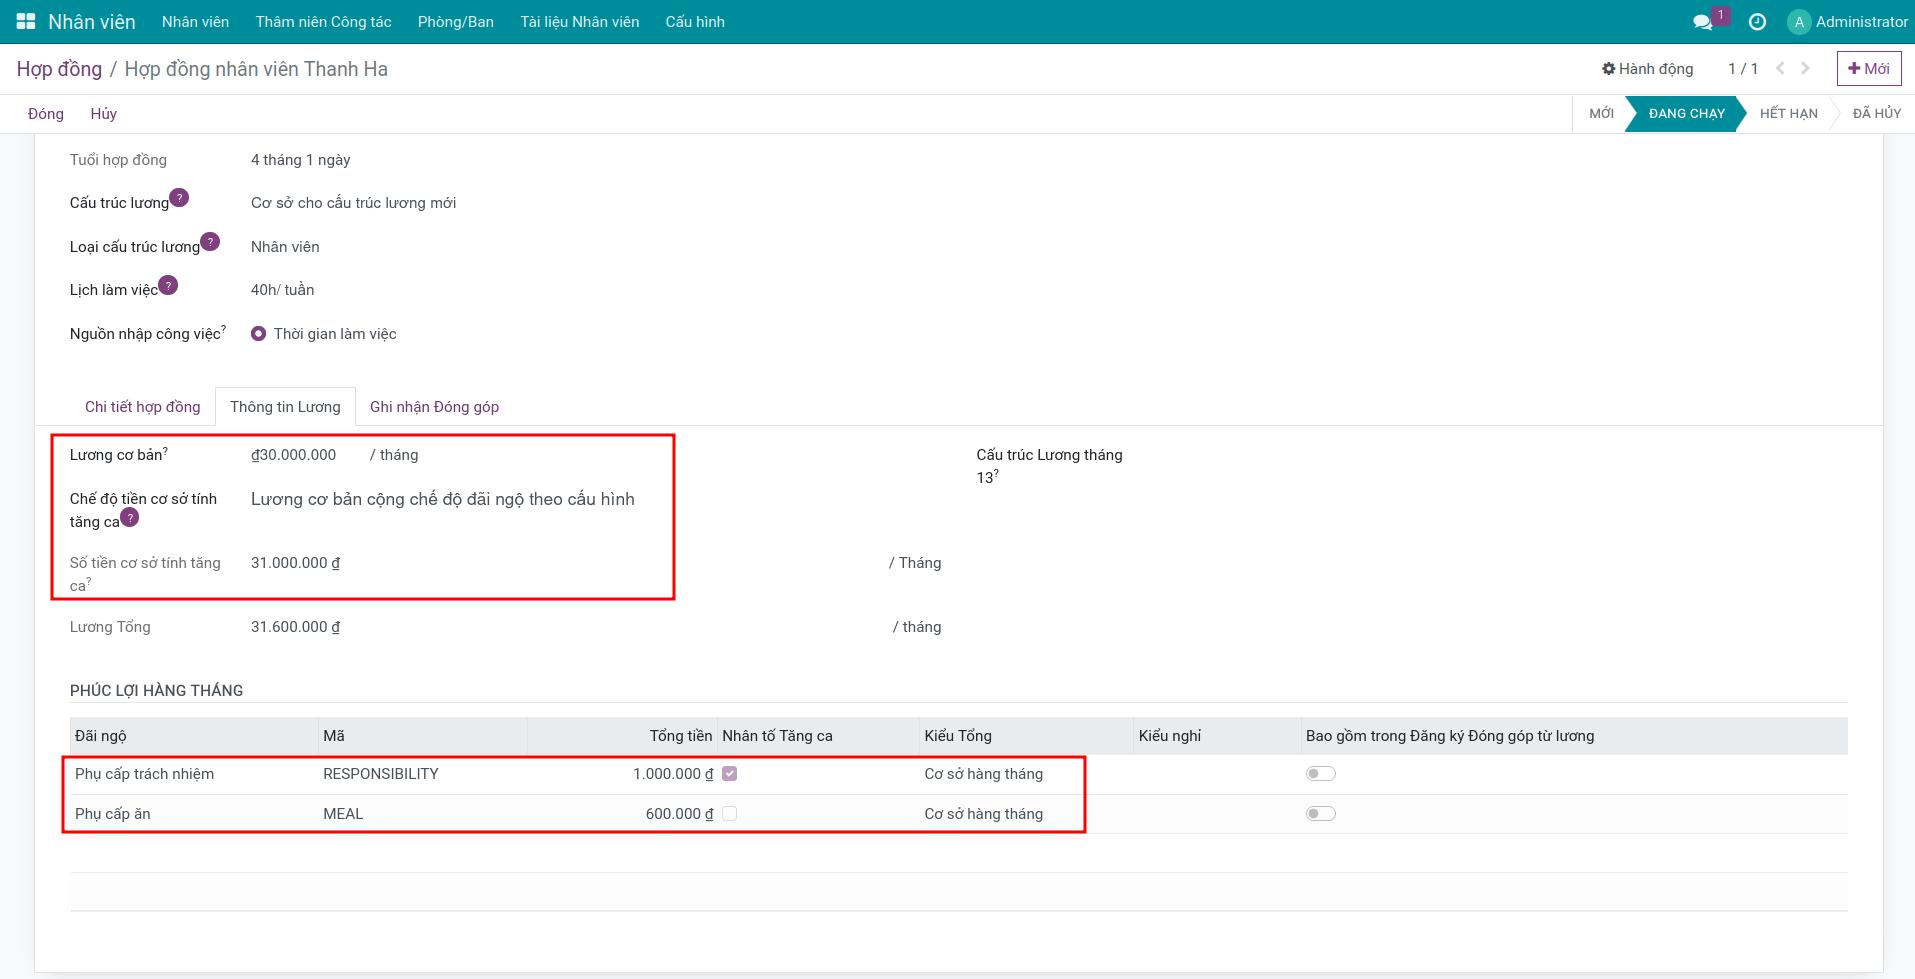Set status to HẾT HẠN stage
This screenshot has height=979, width=1915.
click(x=1788, y=114)
